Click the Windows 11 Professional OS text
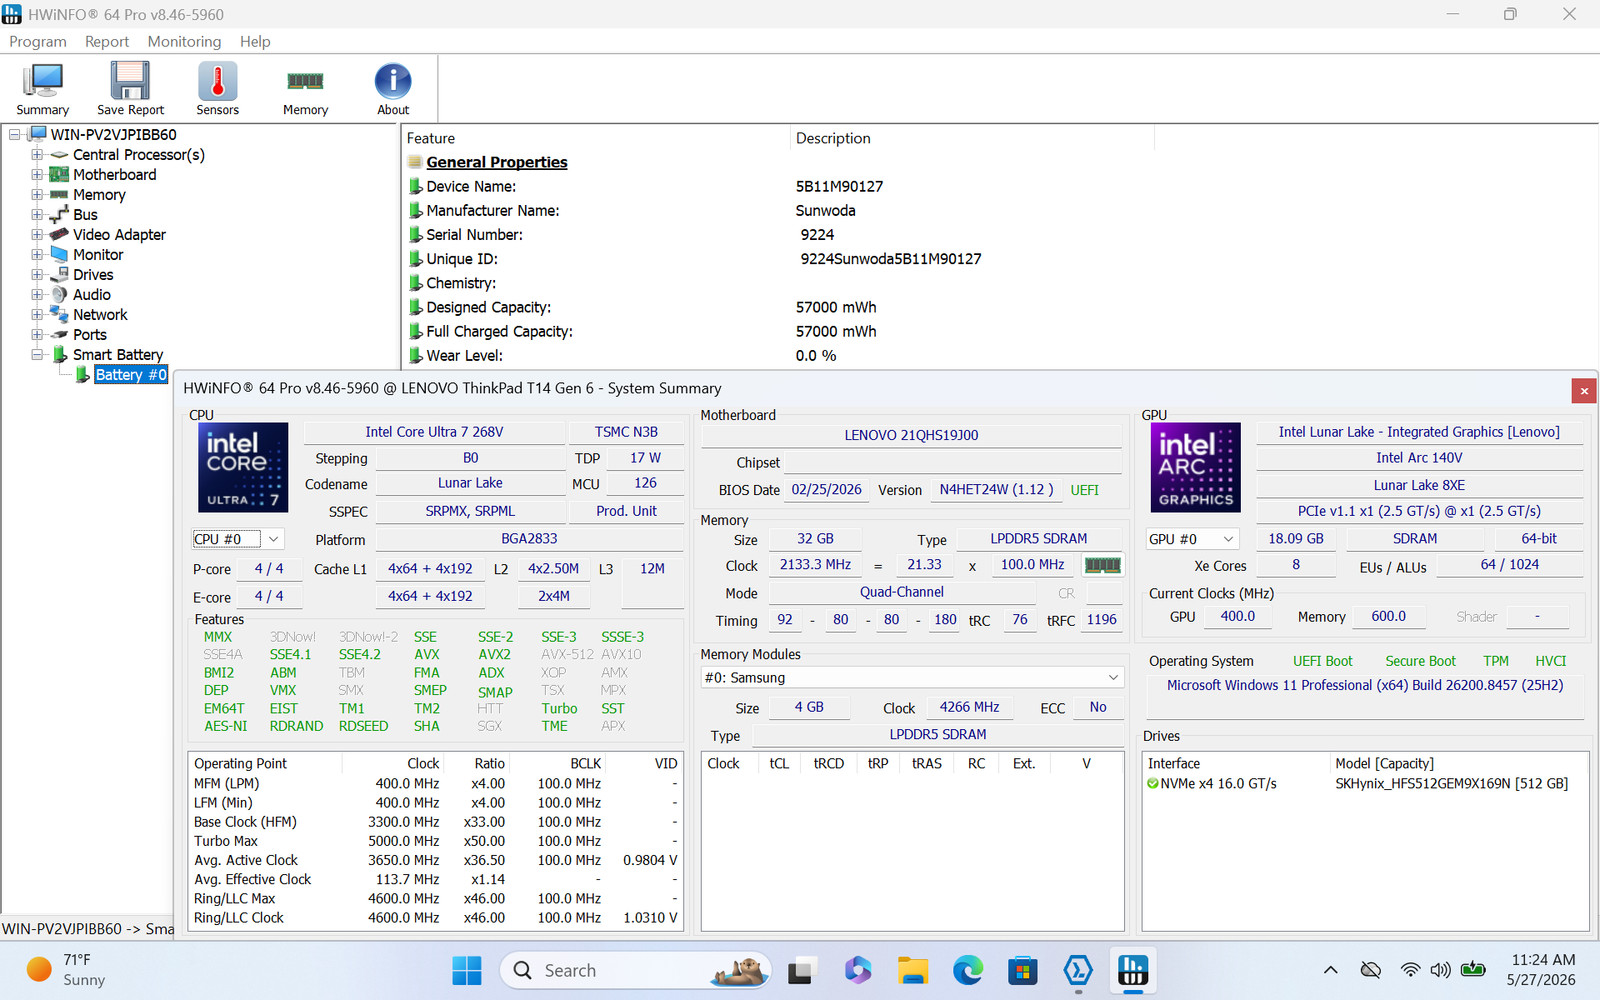1600x1000 pixels. click(1365, 686)
